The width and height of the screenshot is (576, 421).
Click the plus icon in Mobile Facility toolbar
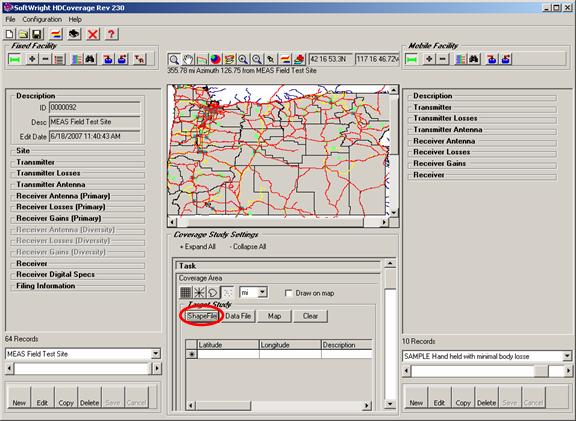429,59
